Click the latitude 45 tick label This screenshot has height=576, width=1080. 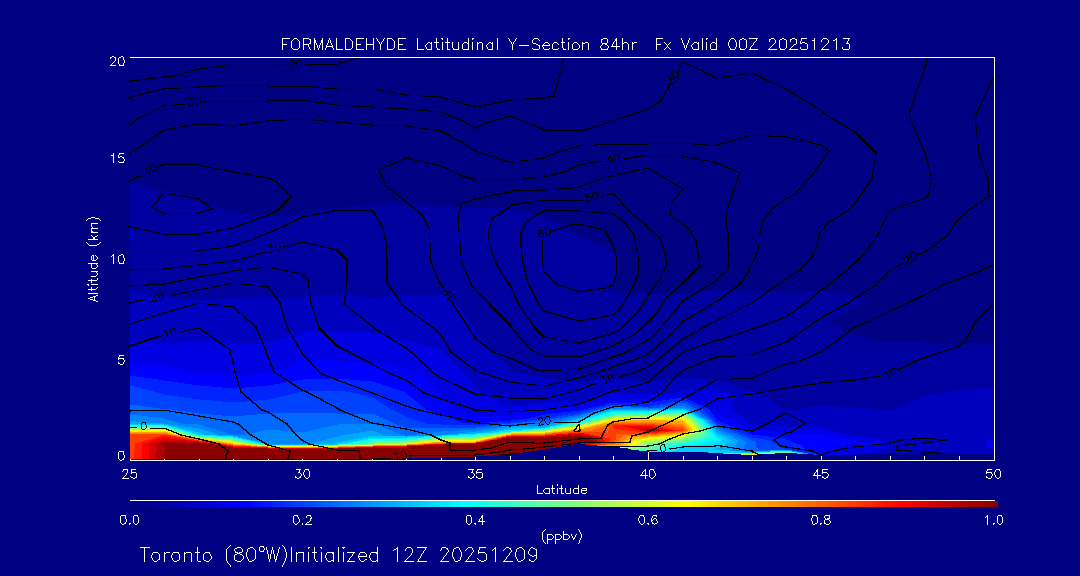click(821, 473)
